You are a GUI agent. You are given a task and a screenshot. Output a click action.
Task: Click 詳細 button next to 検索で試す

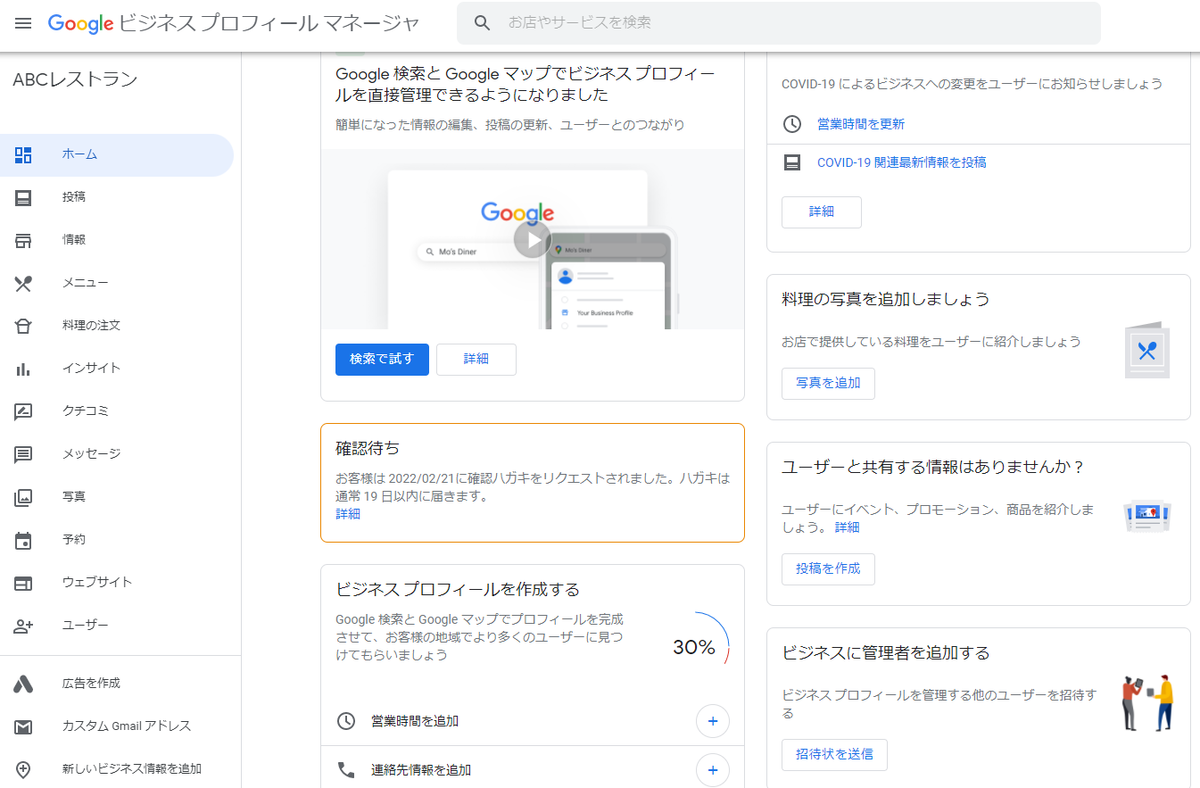coord(477,359)
